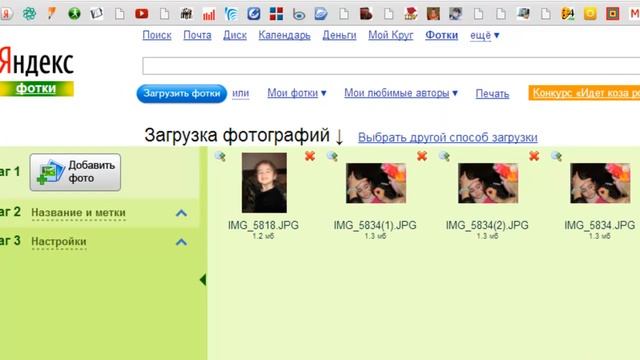Click the teal atom bookmark icon

pyautogui.click(x=29, y=14)
